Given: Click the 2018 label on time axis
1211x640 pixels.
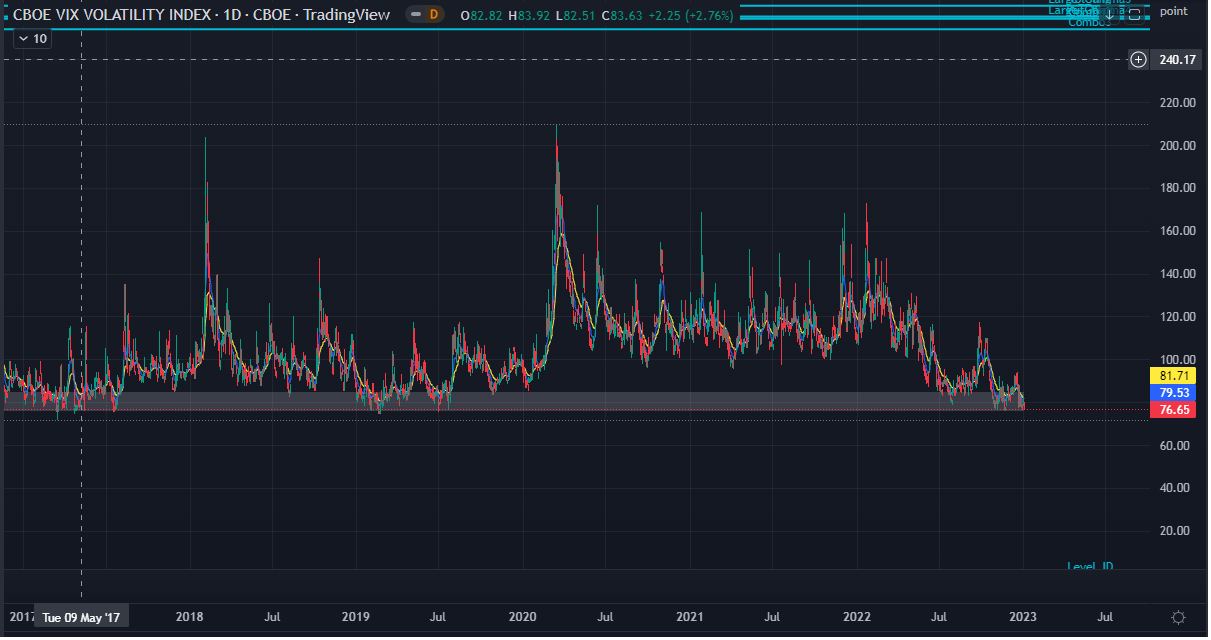Looking at the screenshot, I should click(x=190, y=618).
